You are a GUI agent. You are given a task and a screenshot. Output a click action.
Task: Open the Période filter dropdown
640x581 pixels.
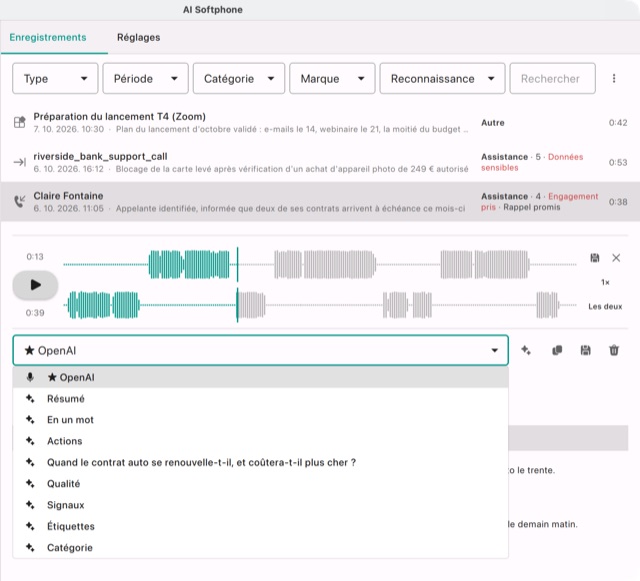(145, 78)
